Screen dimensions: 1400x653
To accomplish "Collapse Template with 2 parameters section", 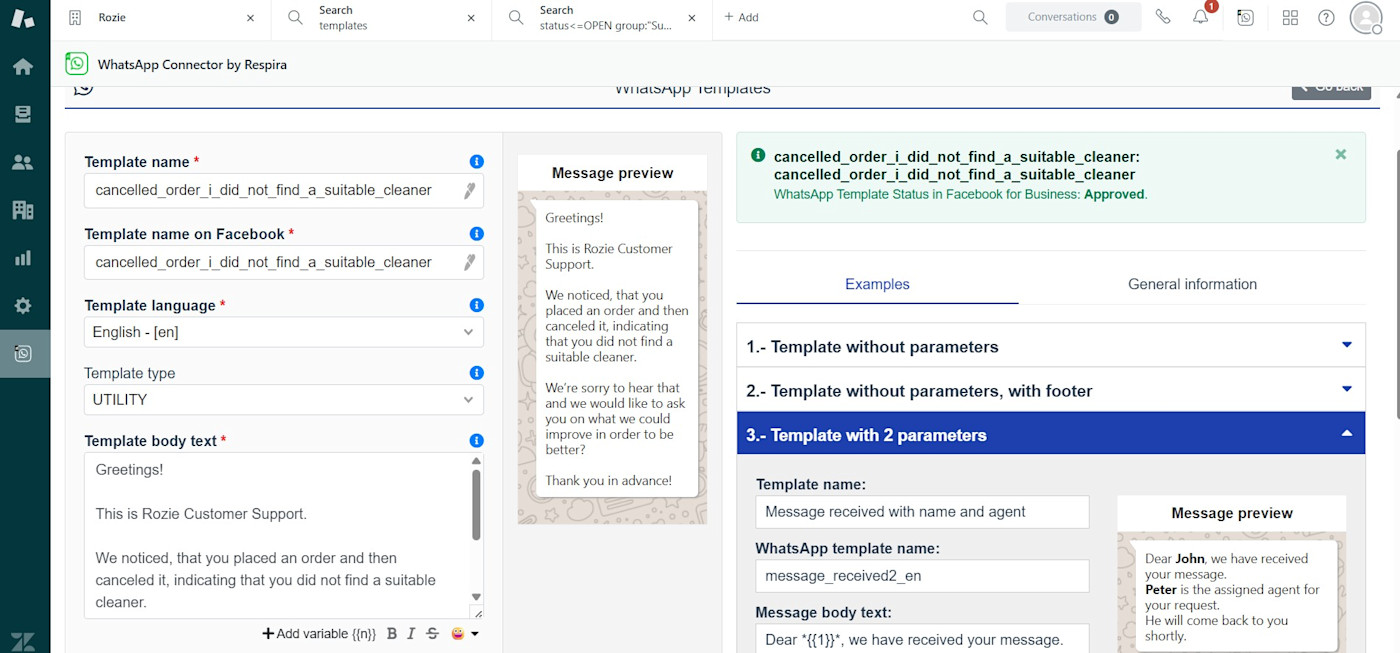I will [1051, 434].
